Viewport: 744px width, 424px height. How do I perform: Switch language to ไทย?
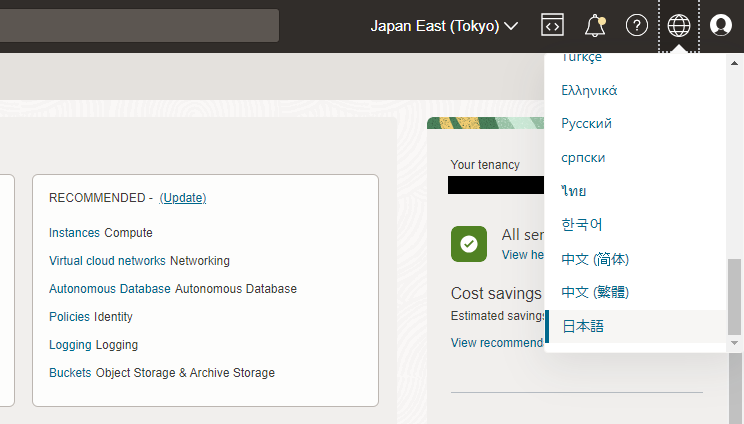[x=574, y=191]
